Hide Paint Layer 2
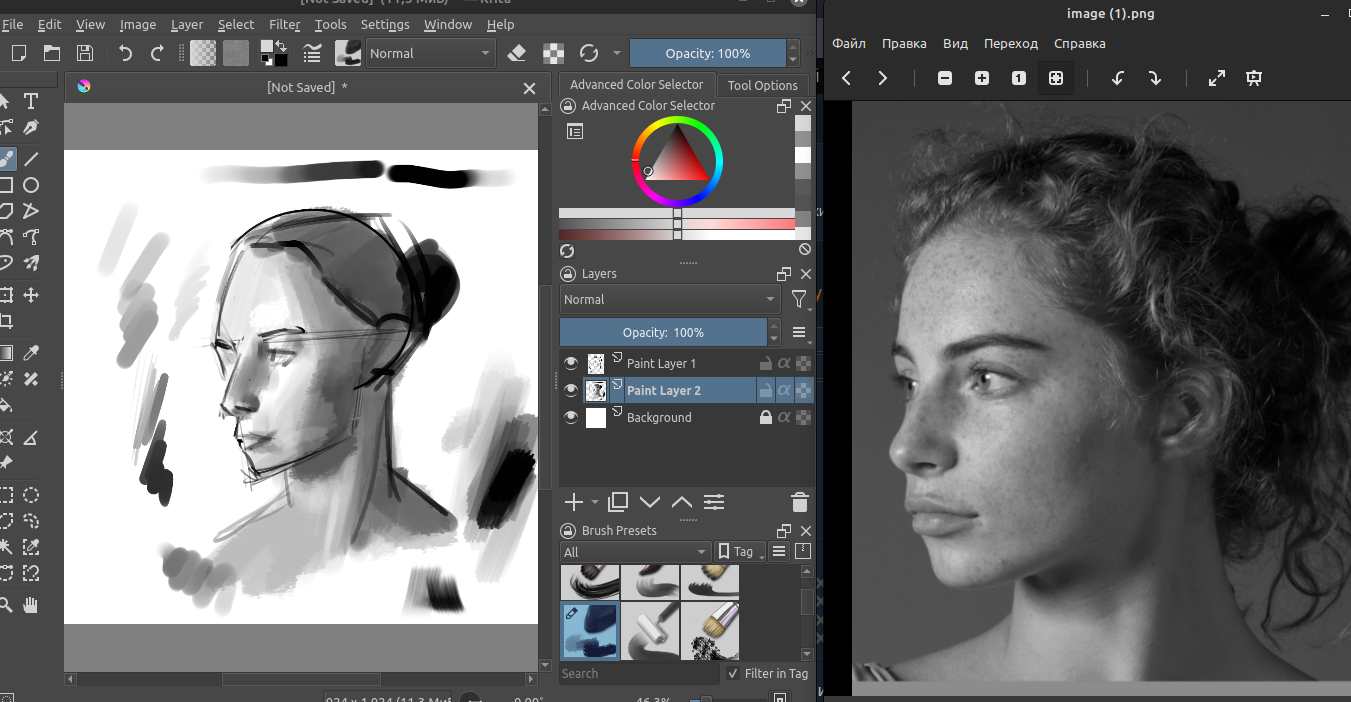This screenshot has width=1351, height=702. pos(571,390)
